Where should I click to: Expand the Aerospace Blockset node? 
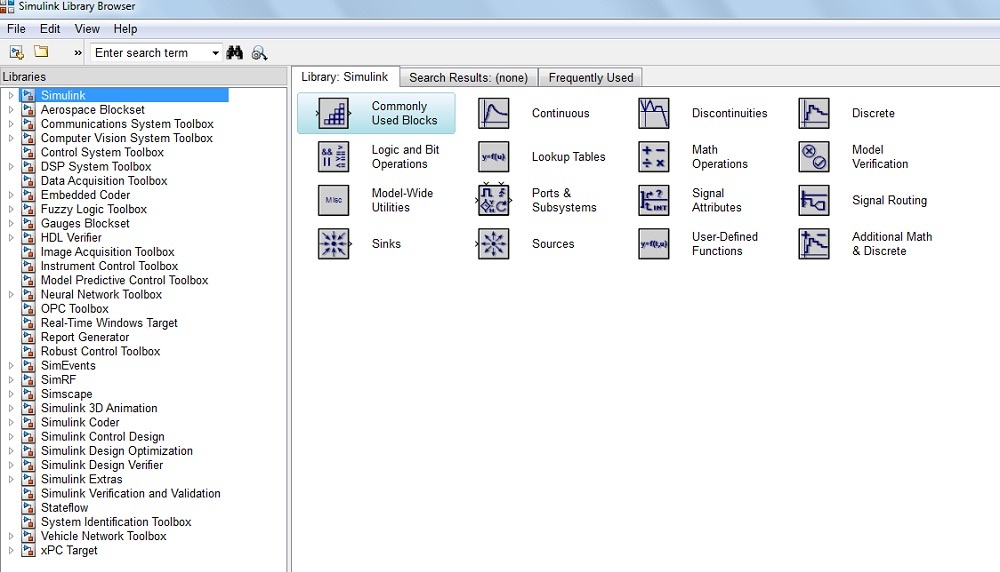(11, 110)
